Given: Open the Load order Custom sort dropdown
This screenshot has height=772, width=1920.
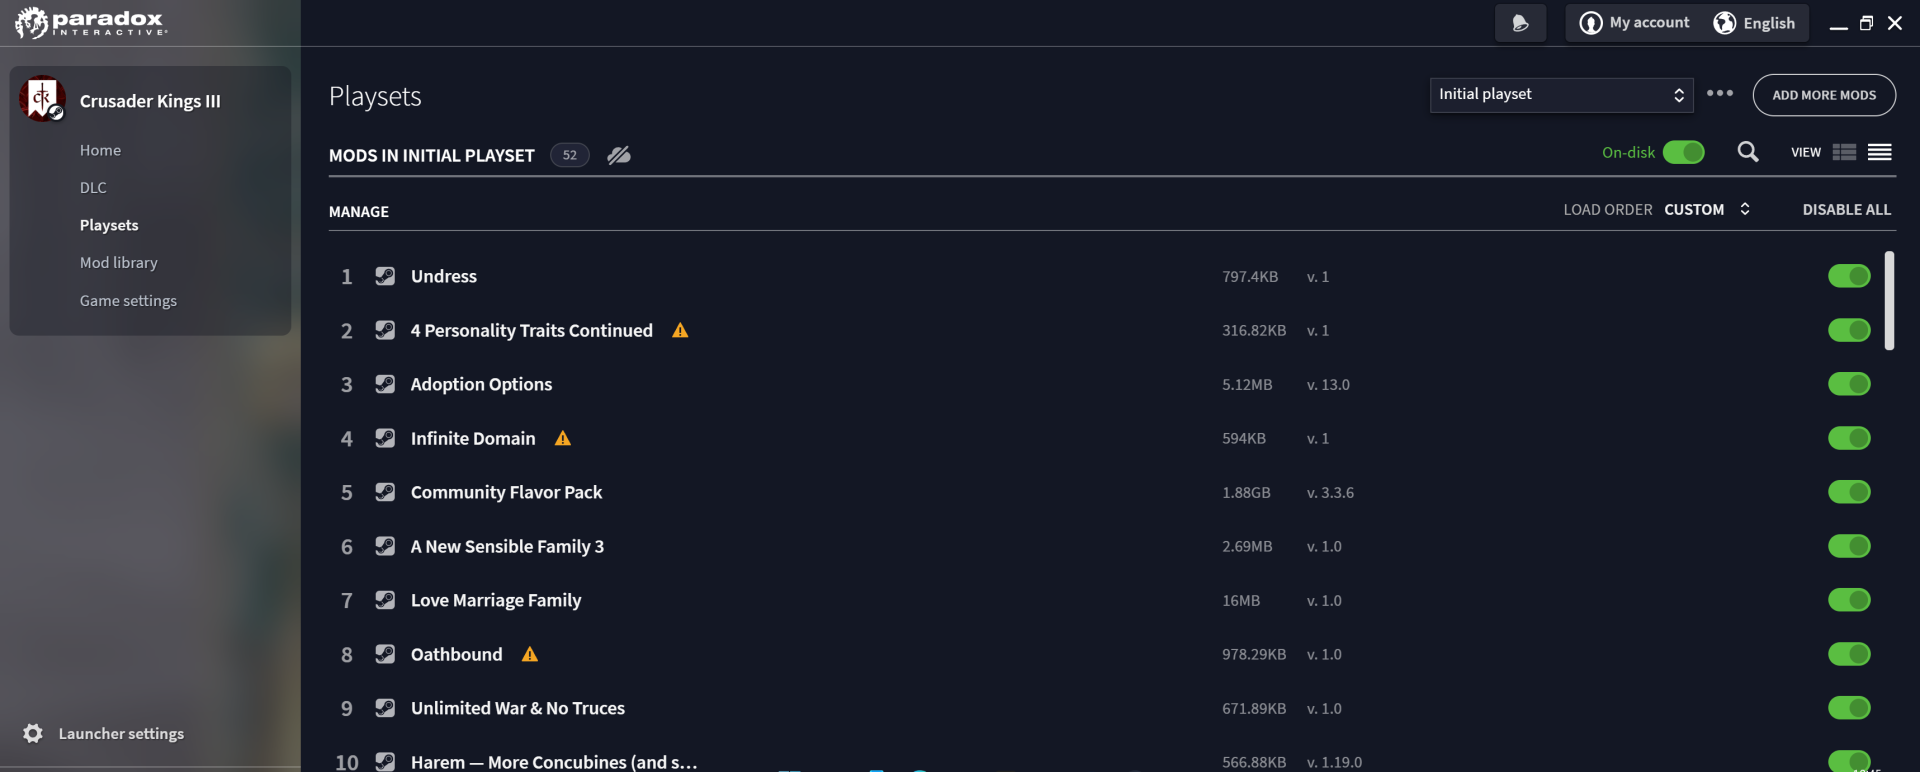Looking at the screenshot, I should 1707,209.
